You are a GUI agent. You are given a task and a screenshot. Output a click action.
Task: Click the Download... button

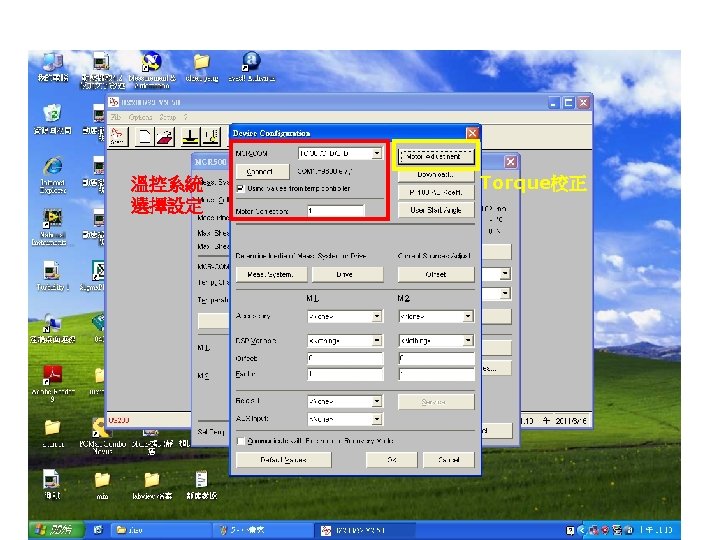coord(436,174)
